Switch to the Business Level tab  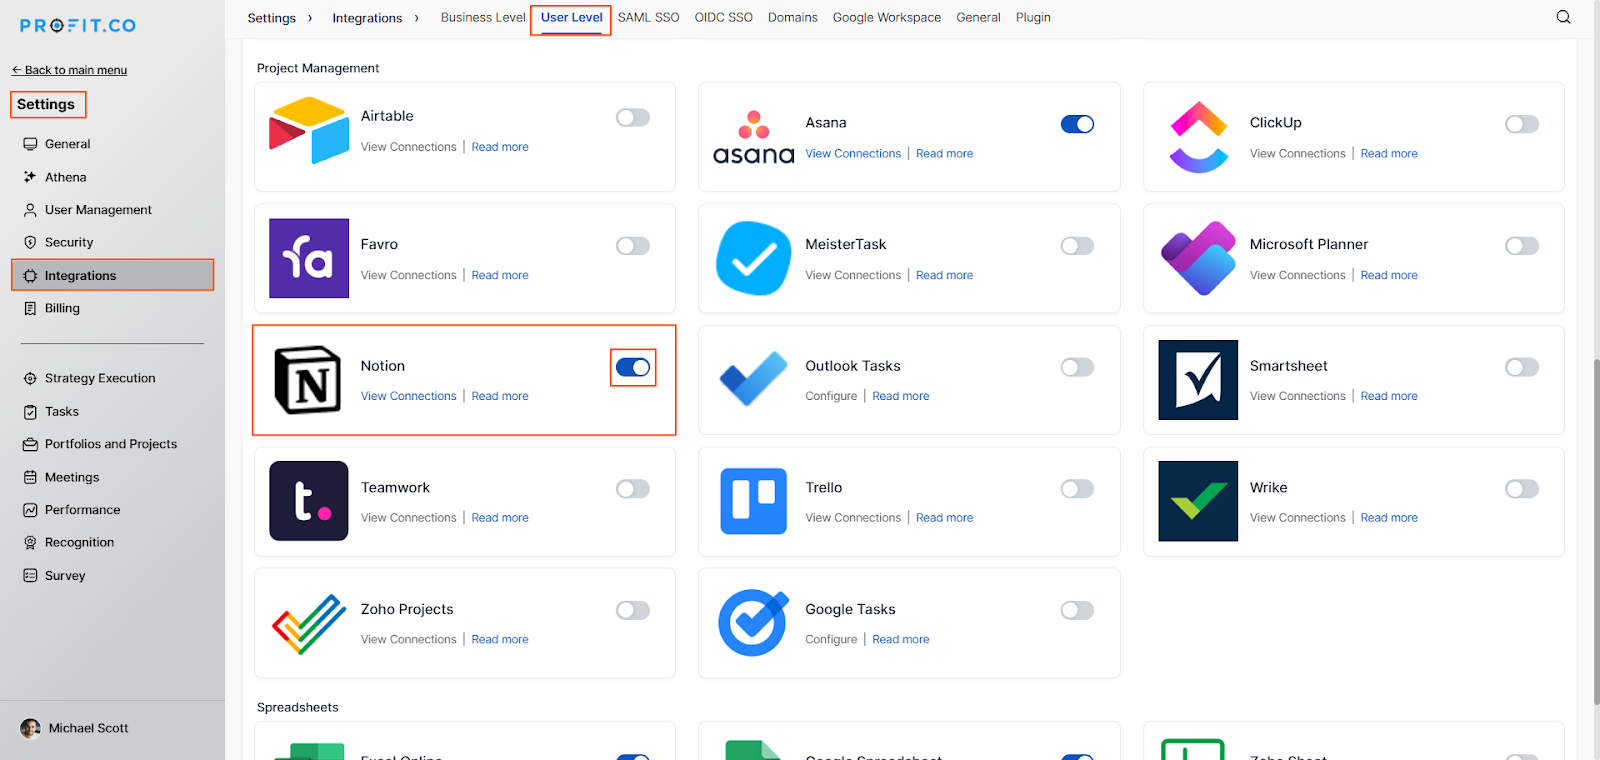click(x=483, y=17)
